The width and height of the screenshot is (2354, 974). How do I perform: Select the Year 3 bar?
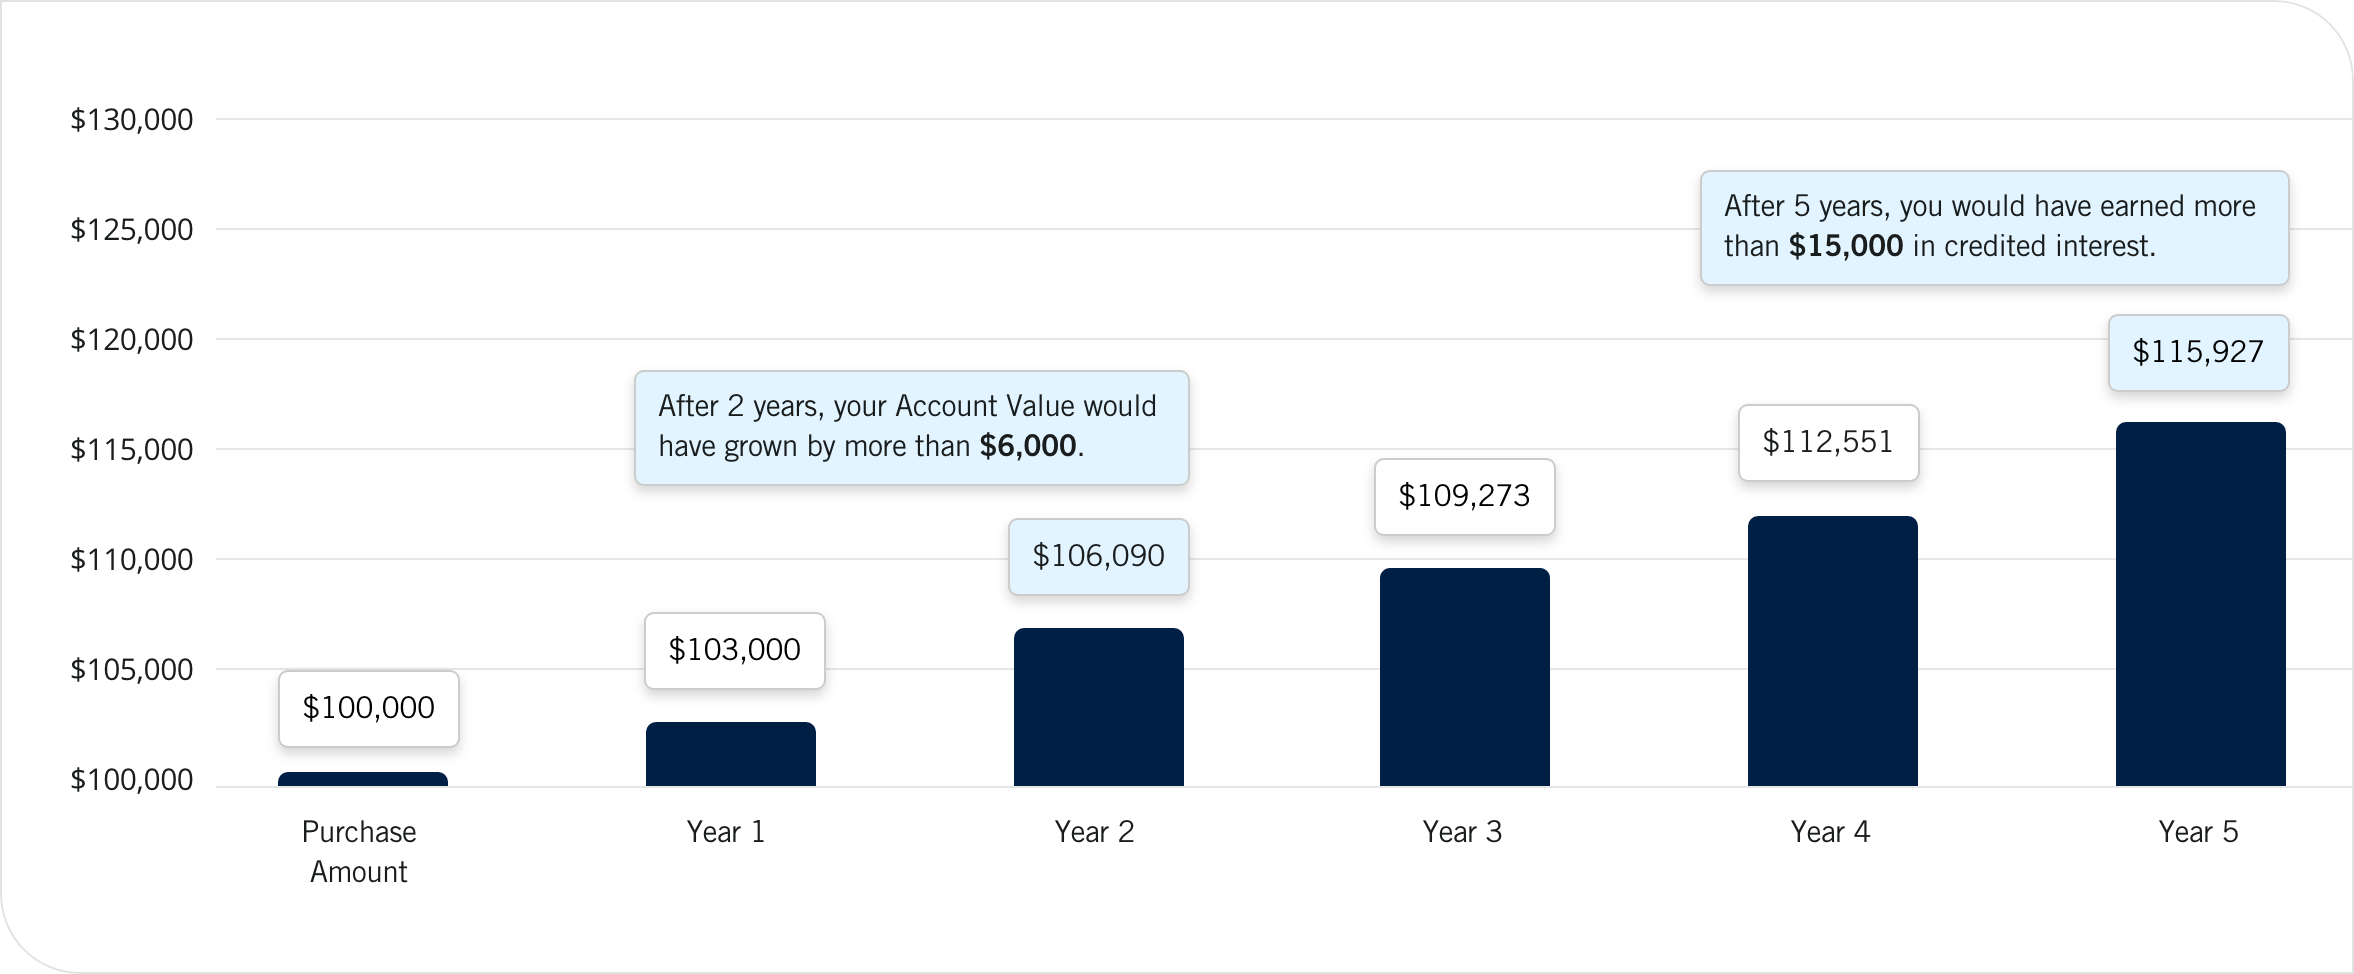tap(1464, 677)
